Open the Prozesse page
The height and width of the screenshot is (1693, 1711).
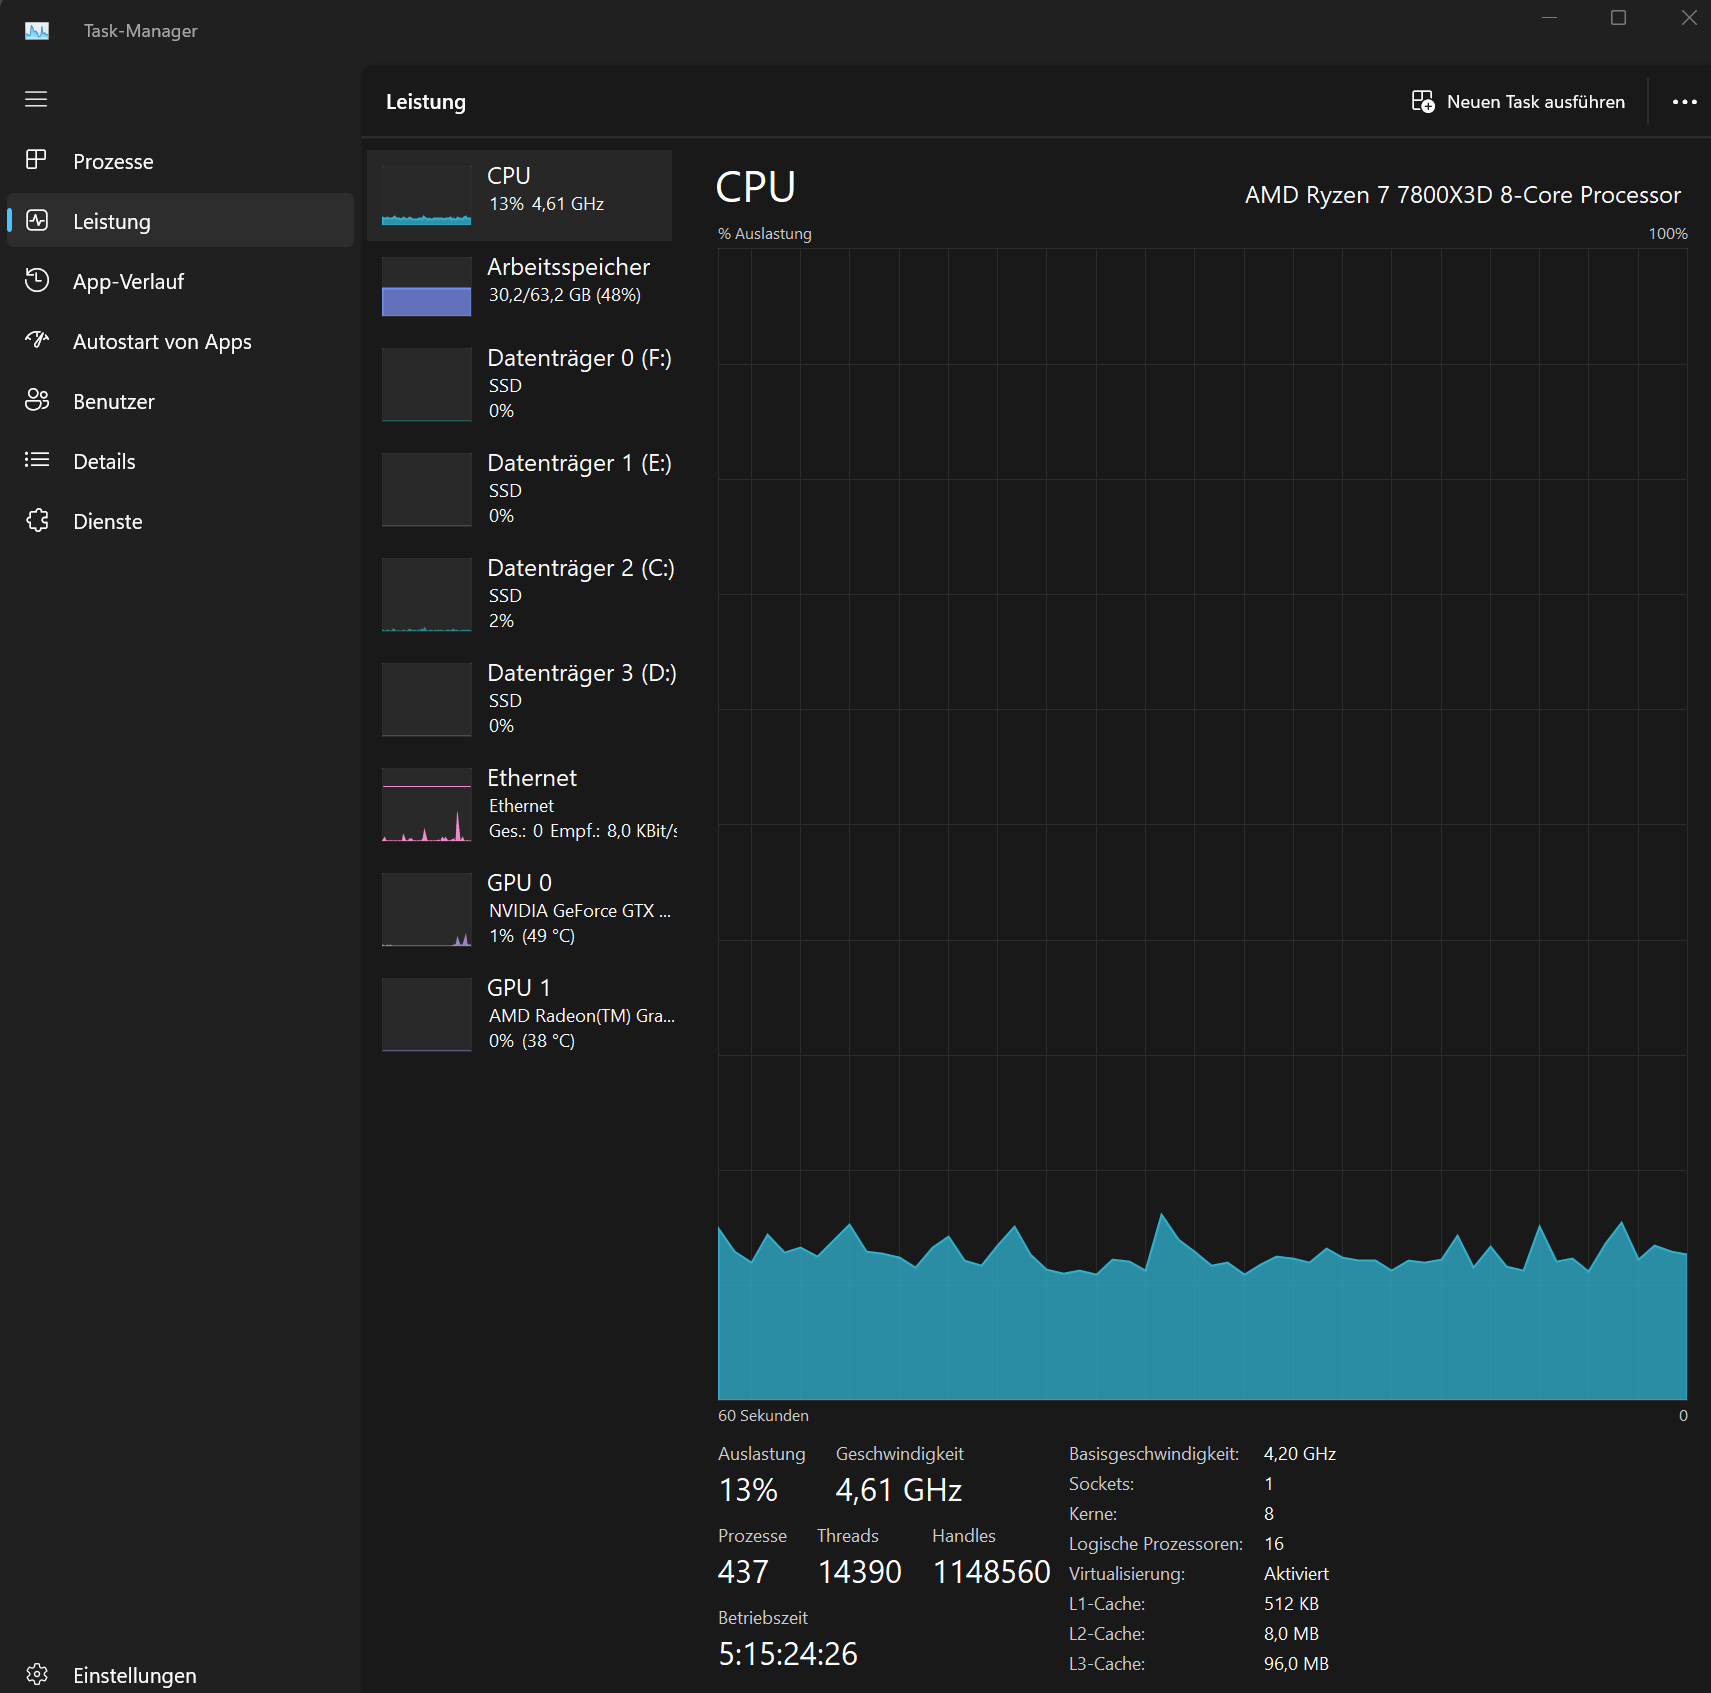[180, 161]
